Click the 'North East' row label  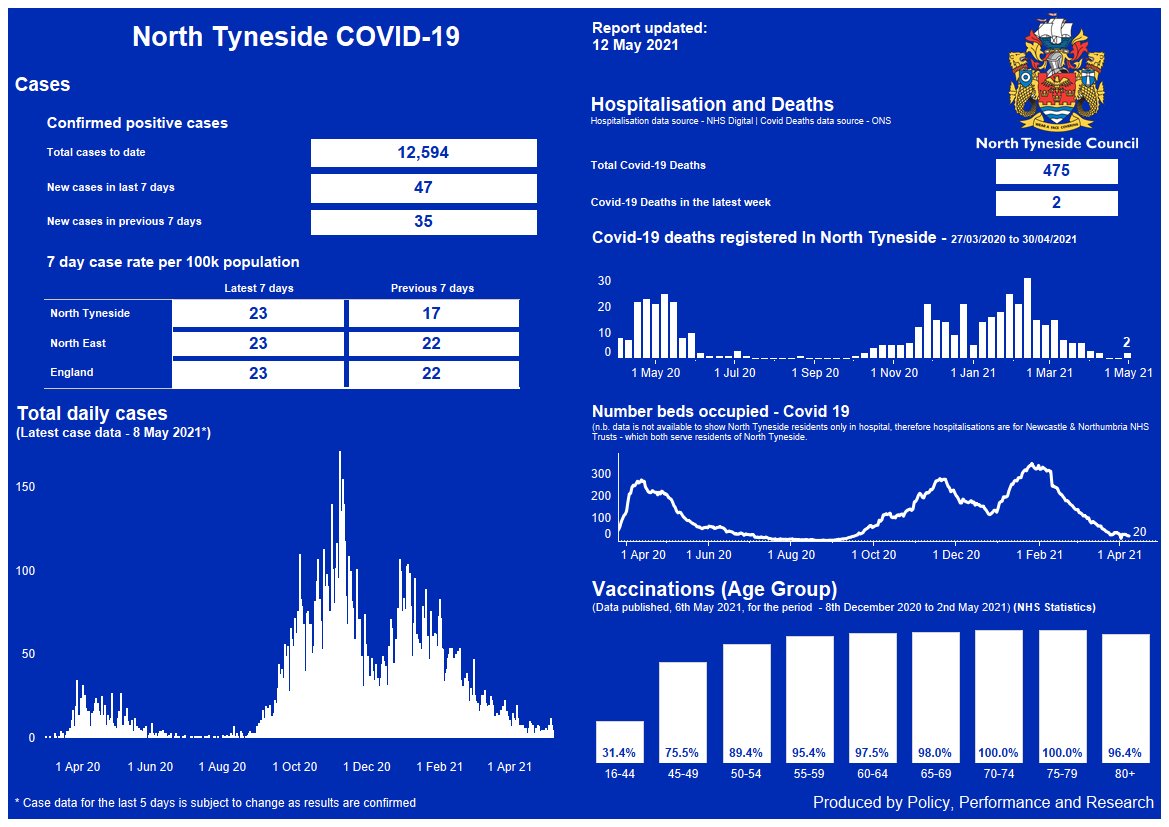click(78, 343)
